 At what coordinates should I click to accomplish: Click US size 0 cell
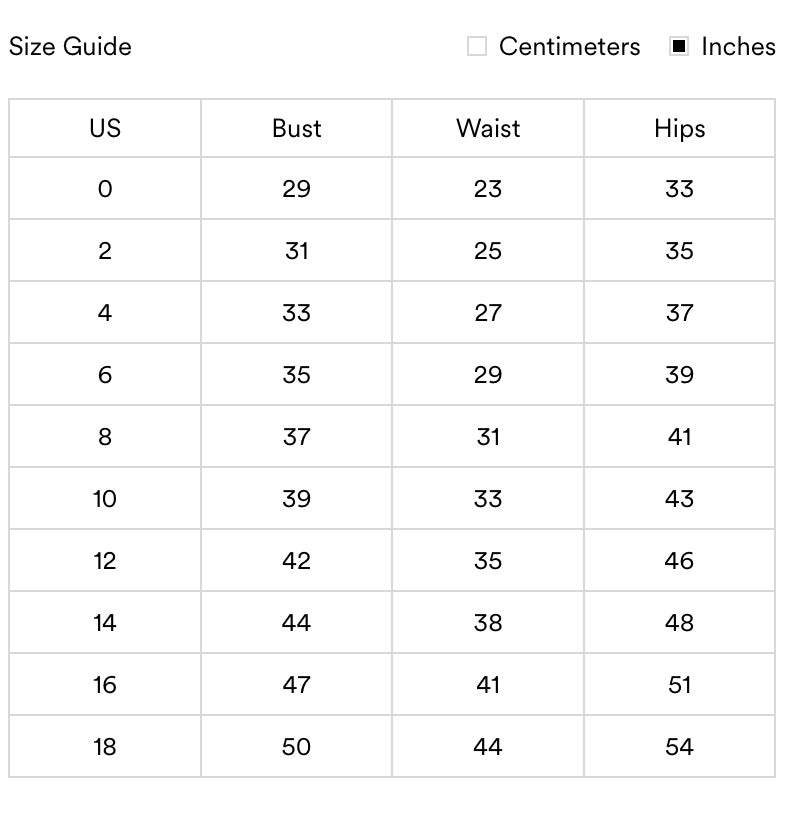pos(105,189)
